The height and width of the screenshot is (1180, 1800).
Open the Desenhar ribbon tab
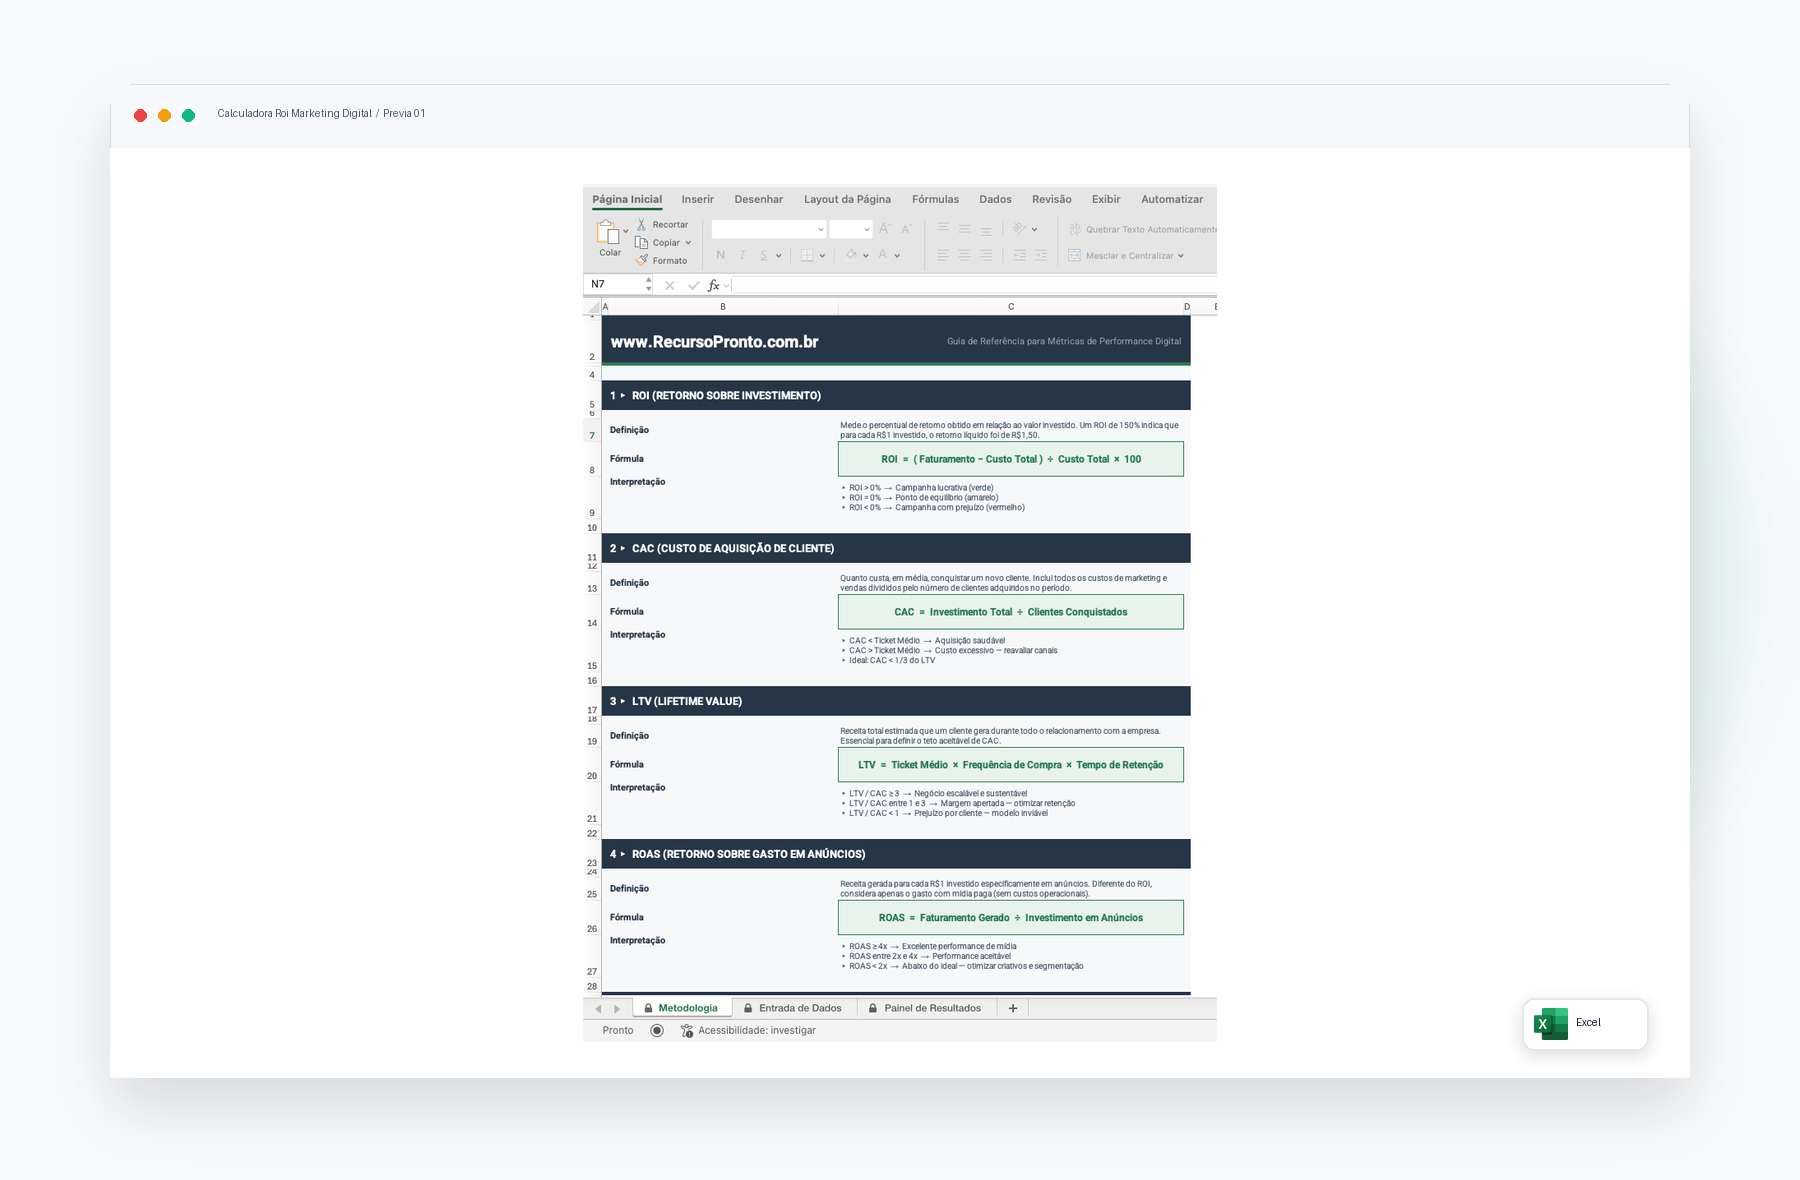[x=759, y=199]
